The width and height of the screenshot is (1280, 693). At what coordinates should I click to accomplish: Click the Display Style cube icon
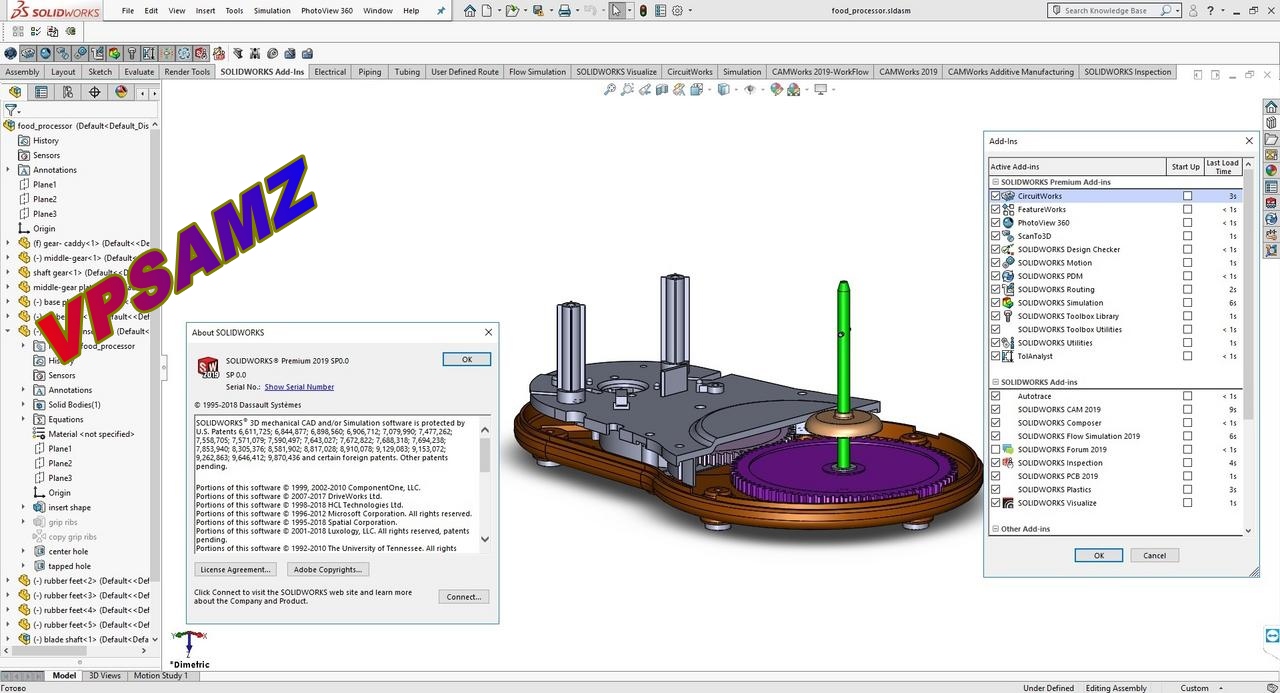(723, 89)
